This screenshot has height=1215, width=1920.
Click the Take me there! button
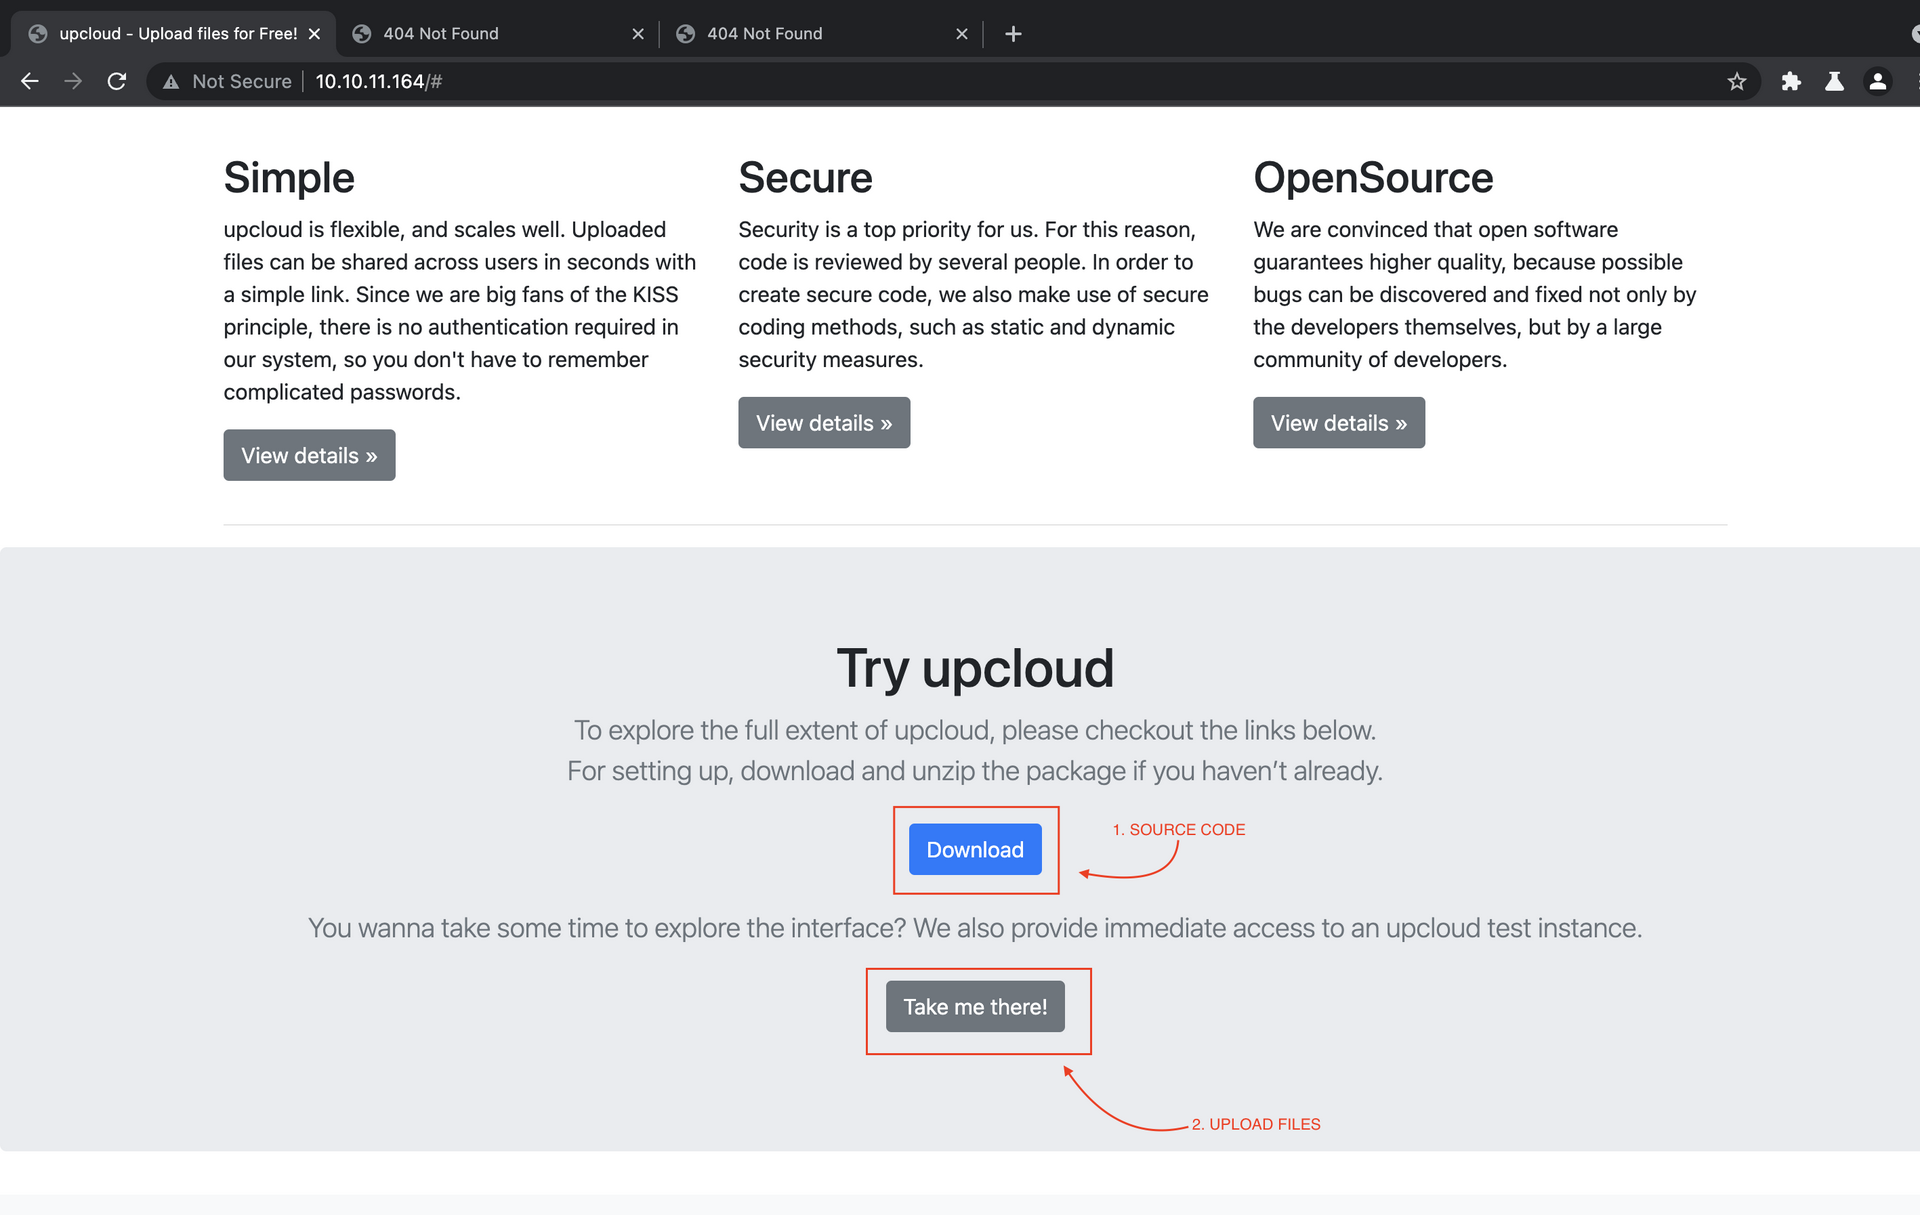tap(975, 1006)
